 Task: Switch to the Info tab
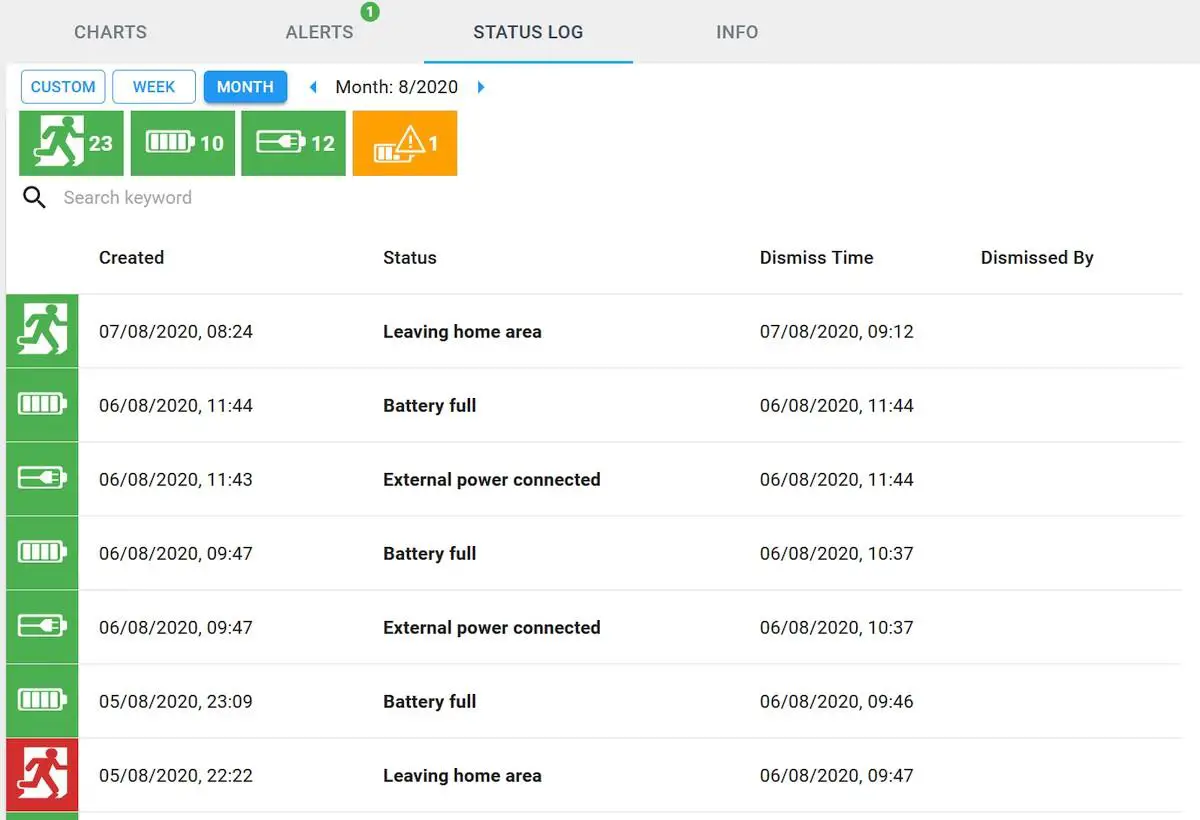(737, 32)
